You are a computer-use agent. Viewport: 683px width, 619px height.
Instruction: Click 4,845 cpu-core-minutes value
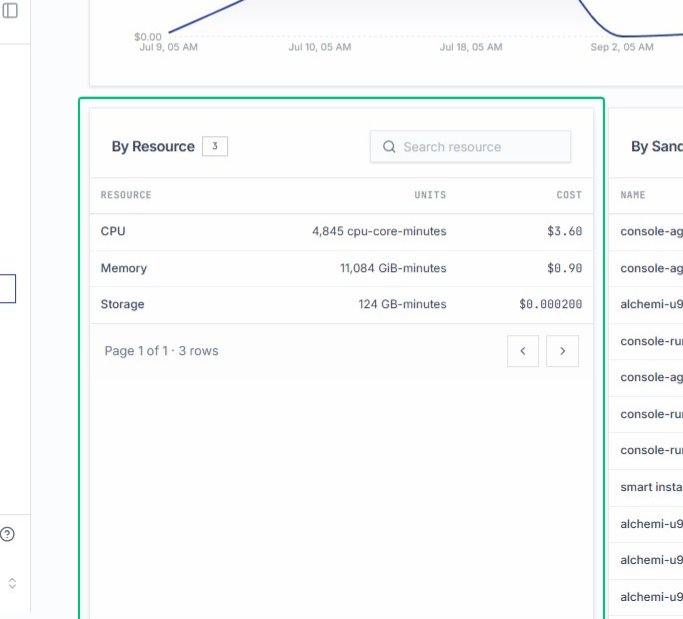pos(379,231)
